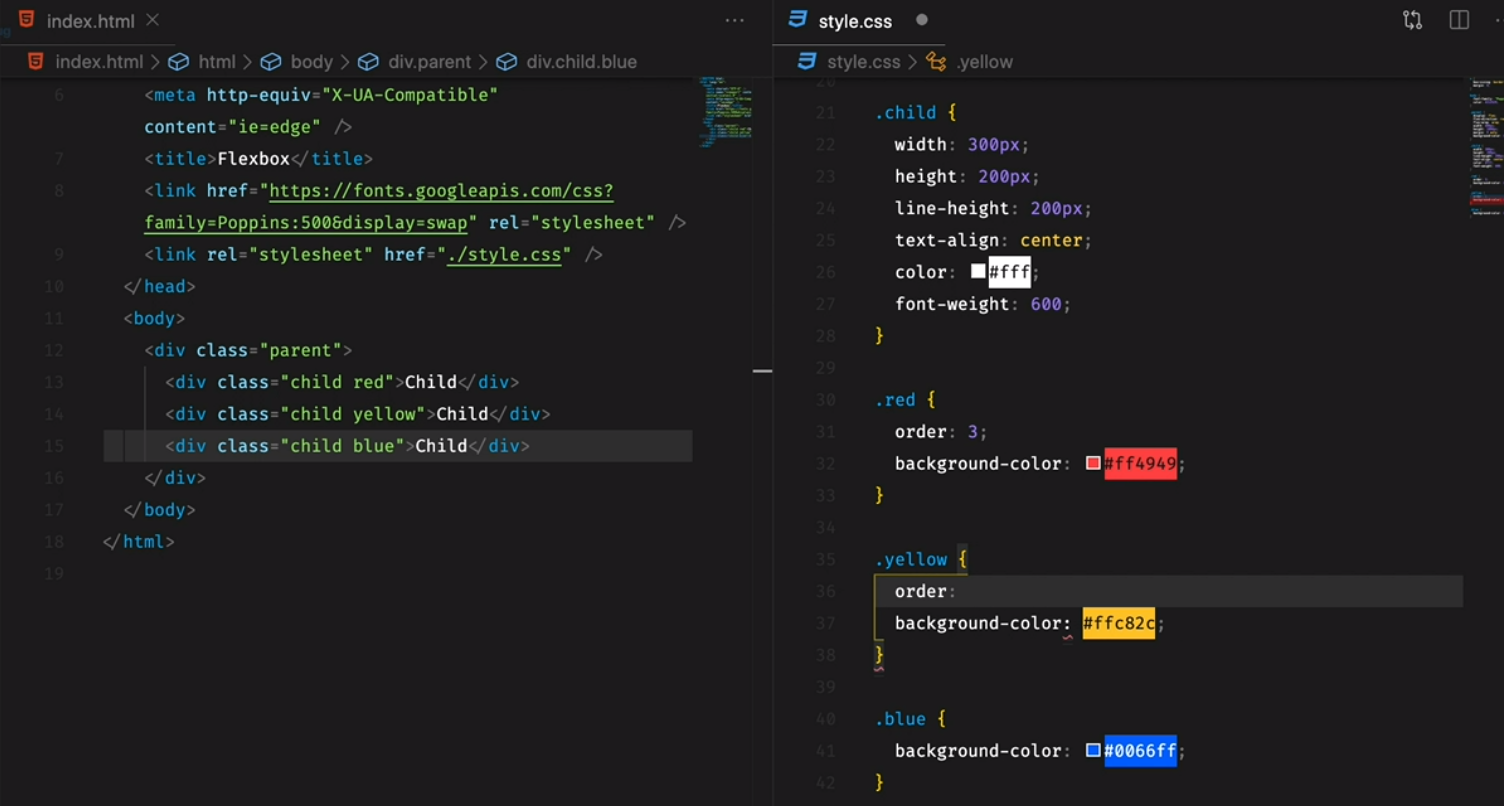Split the right editor with split icon
The image size is (1504, 806).
(1459, 20)
